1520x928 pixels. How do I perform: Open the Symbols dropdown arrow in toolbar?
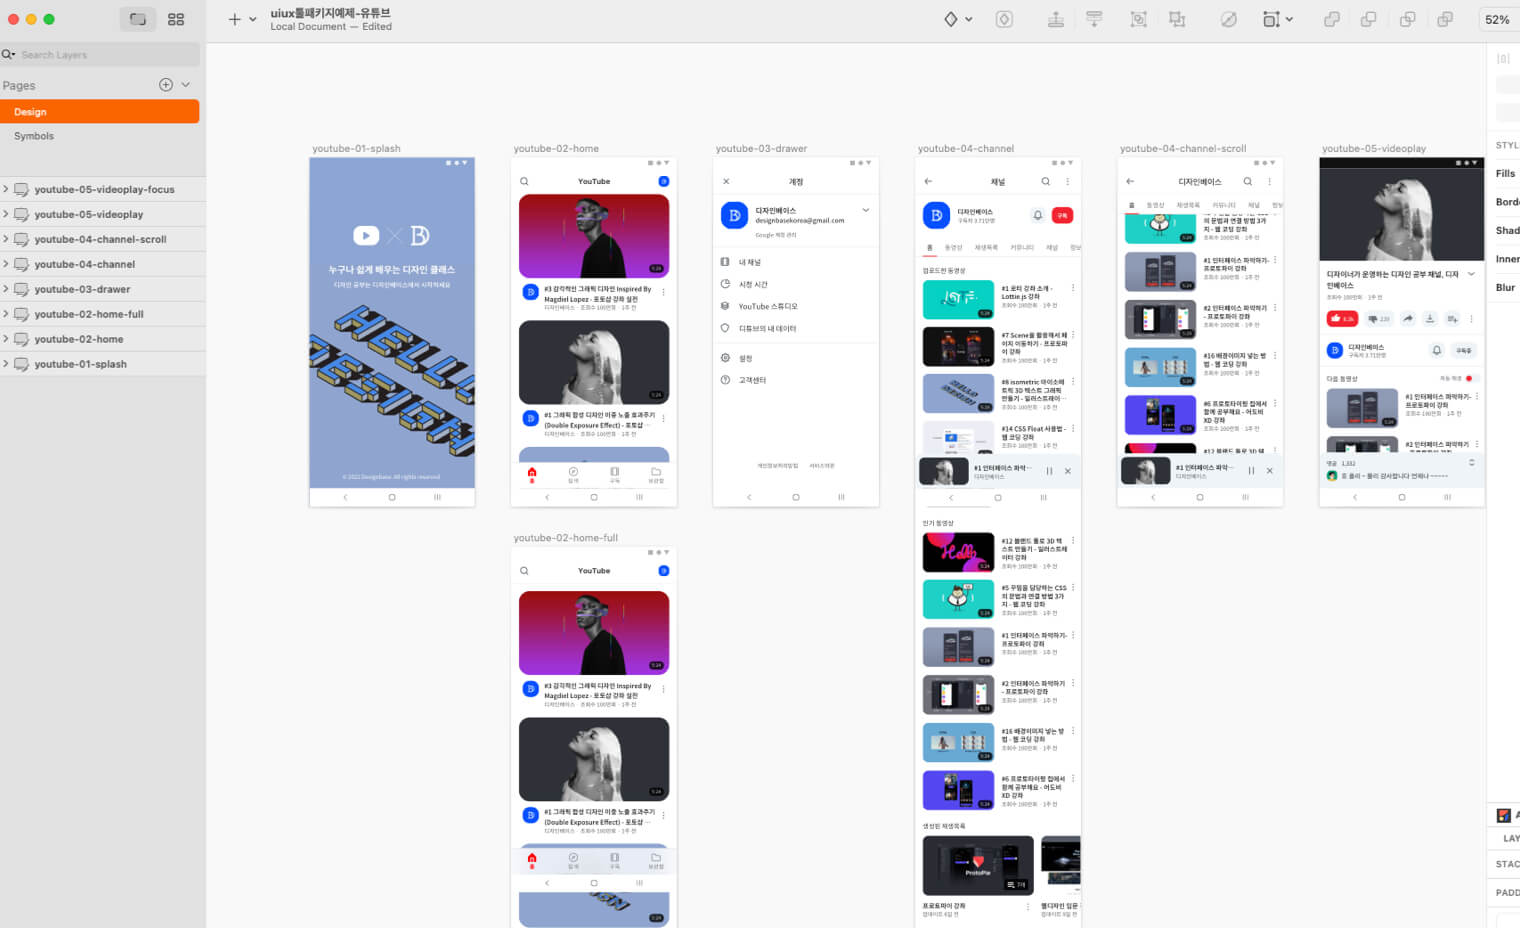point(969,19)
